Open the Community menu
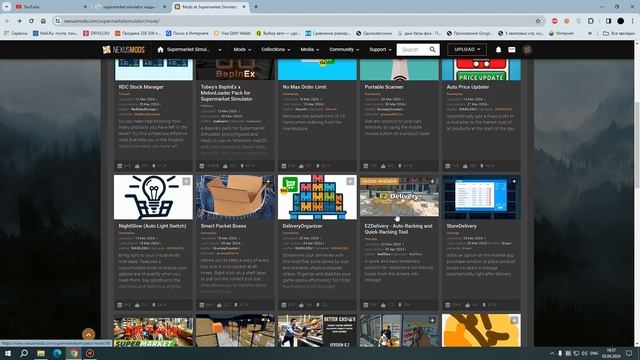Image resolution: width=640 pixels, height=360 pixels. click(344, 49)
